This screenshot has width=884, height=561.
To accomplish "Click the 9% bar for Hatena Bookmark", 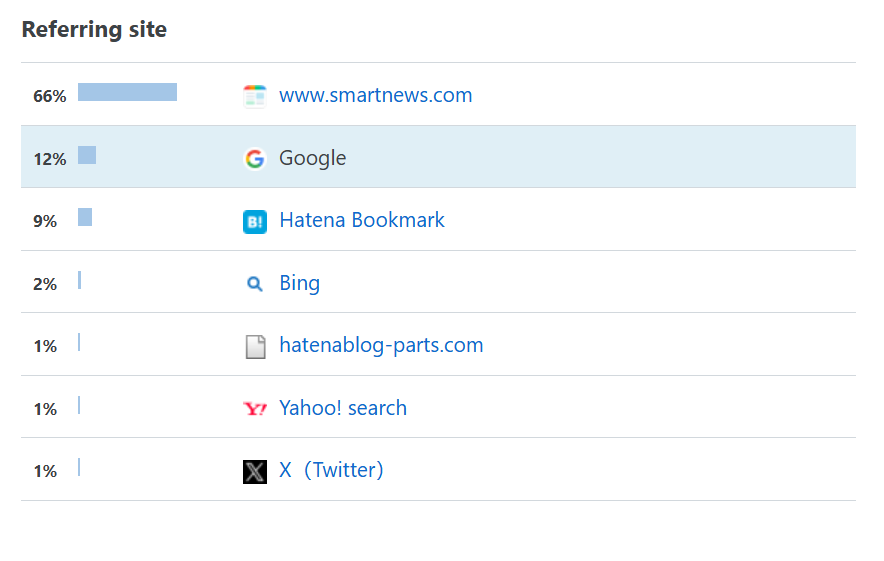I will coord(85,217).
